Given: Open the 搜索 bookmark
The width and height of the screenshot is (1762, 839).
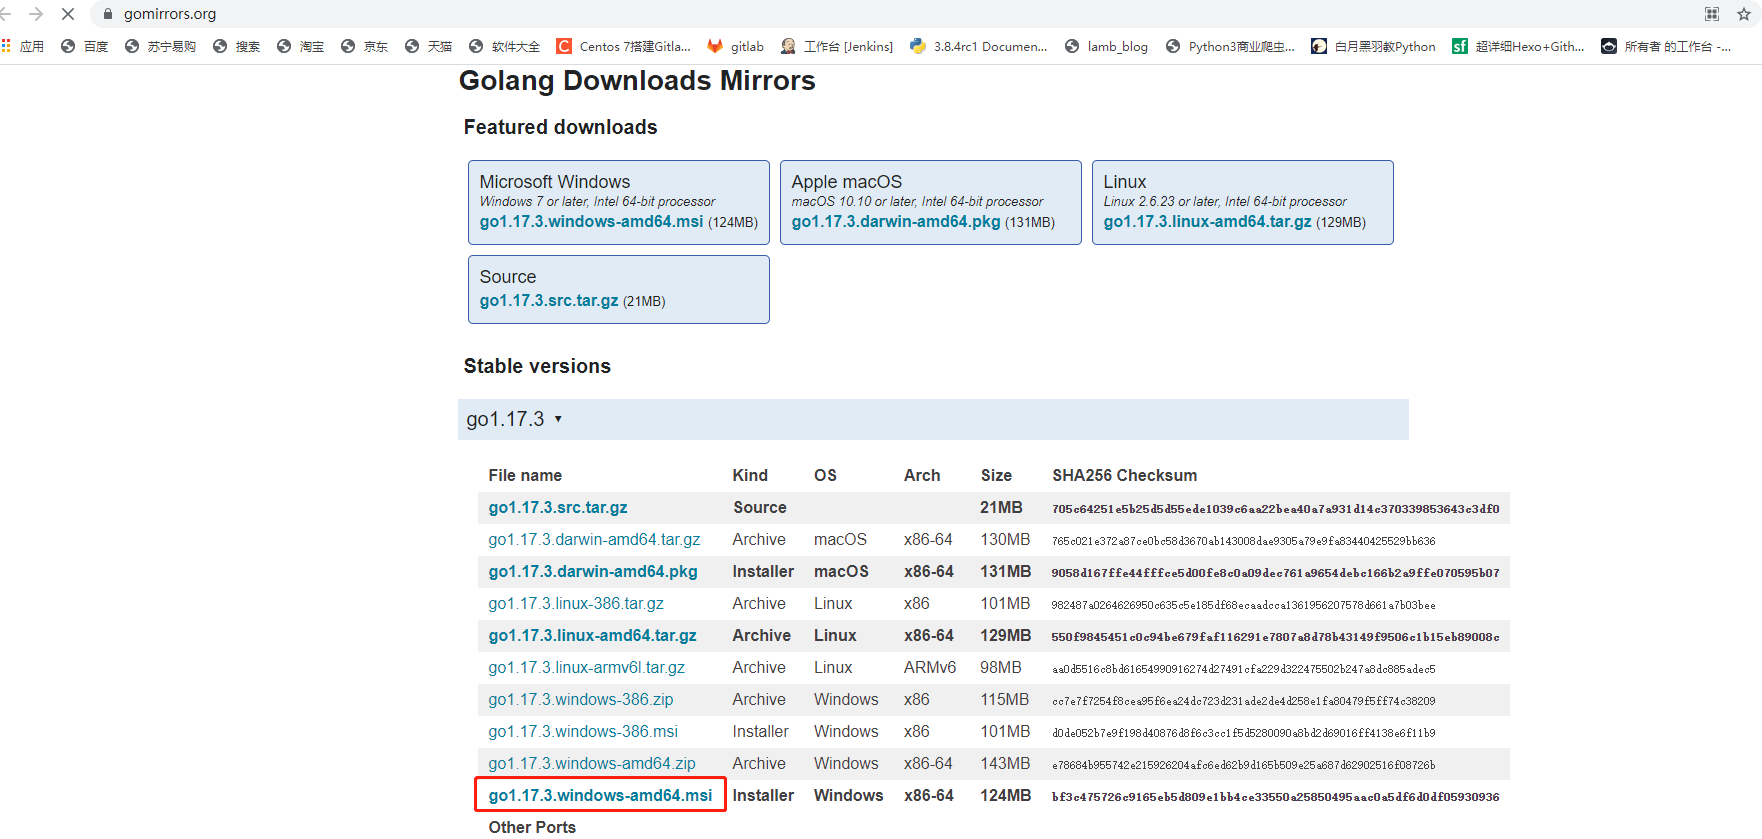Looking at the screenshot, I should click(x=236, y=46).
